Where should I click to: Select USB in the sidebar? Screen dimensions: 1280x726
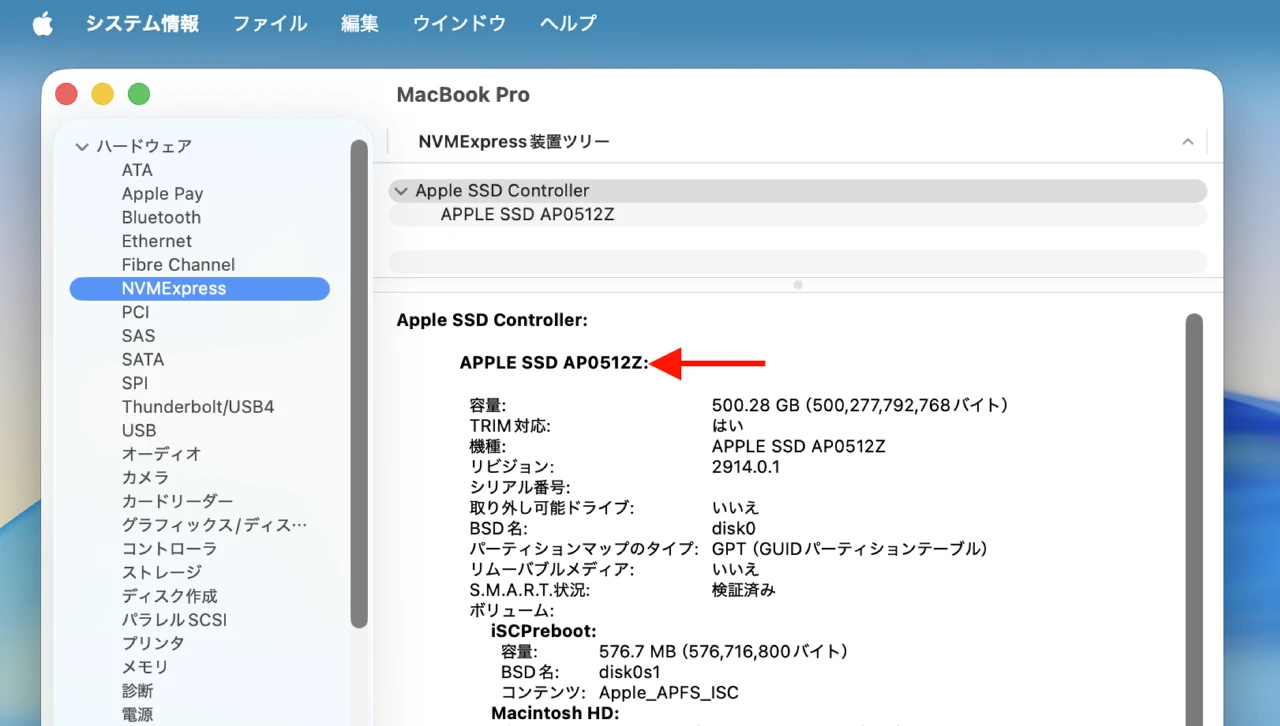point(138,430)
